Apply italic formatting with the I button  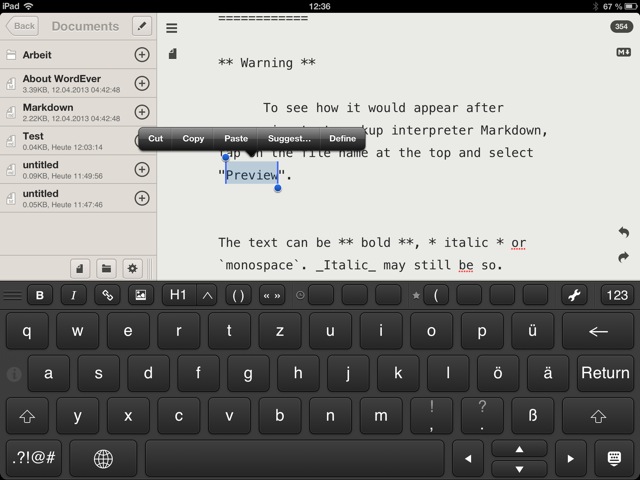pyautogui.click(x=73, y=295)
